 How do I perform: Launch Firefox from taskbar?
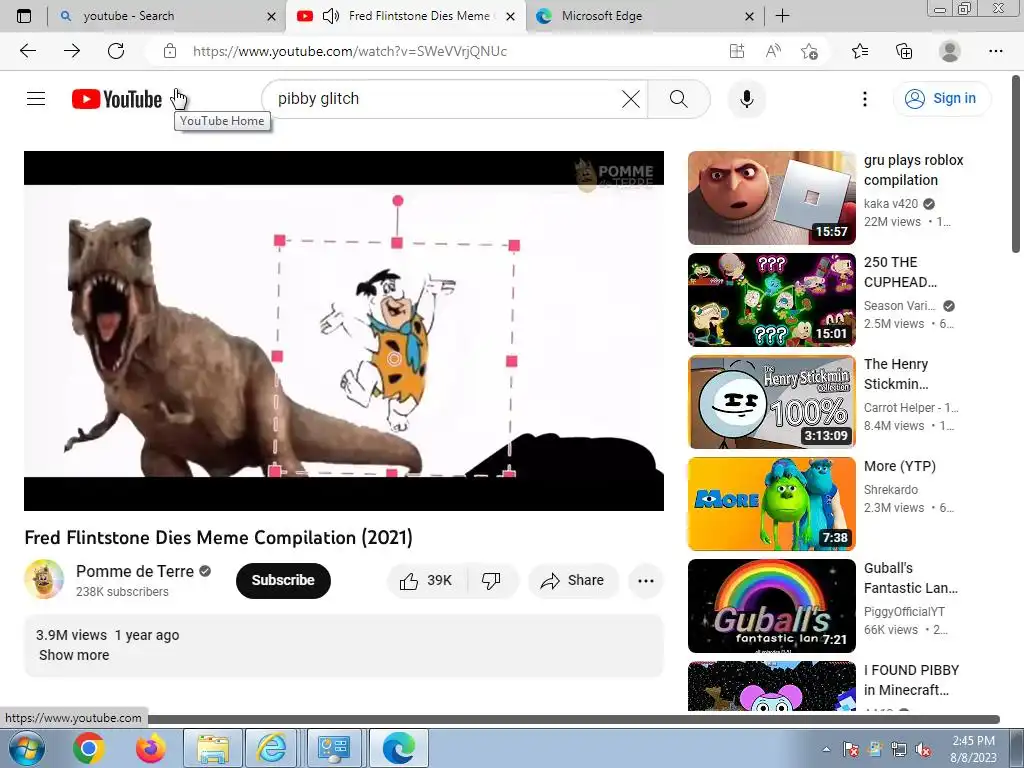(x=150, y=748)
